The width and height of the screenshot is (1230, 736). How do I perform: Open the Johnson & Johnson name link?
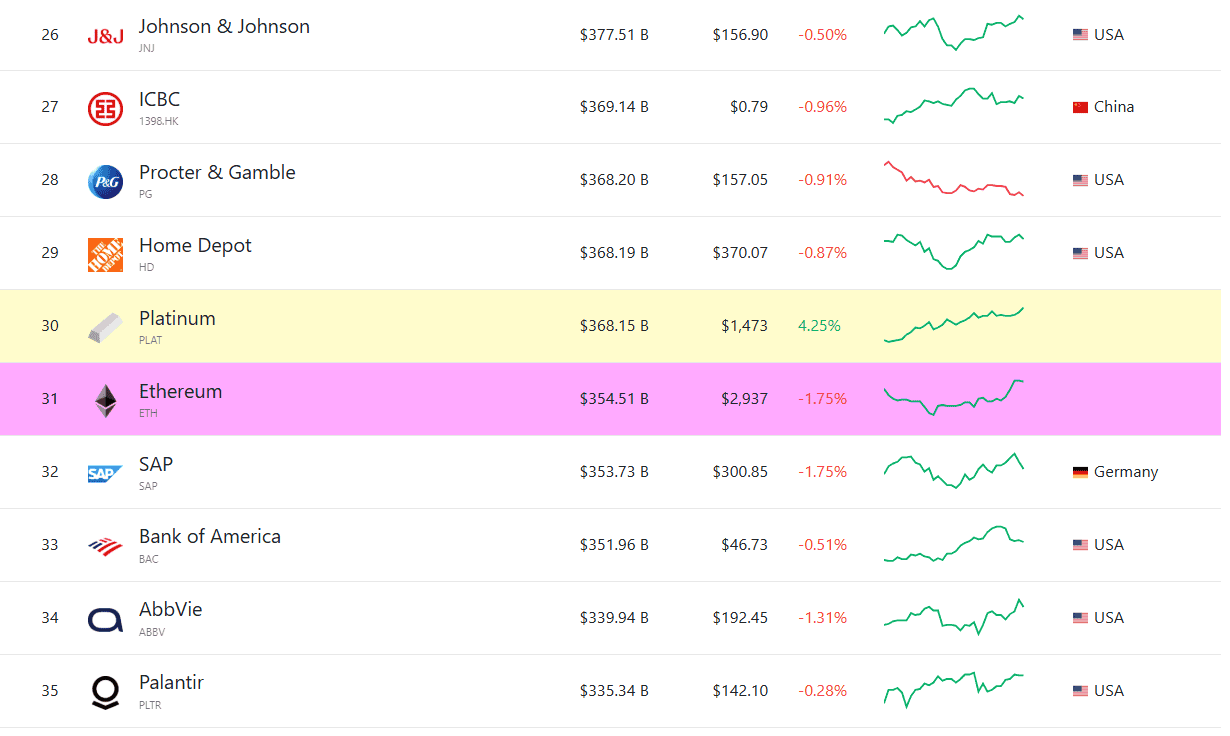[x=224, y=27]
